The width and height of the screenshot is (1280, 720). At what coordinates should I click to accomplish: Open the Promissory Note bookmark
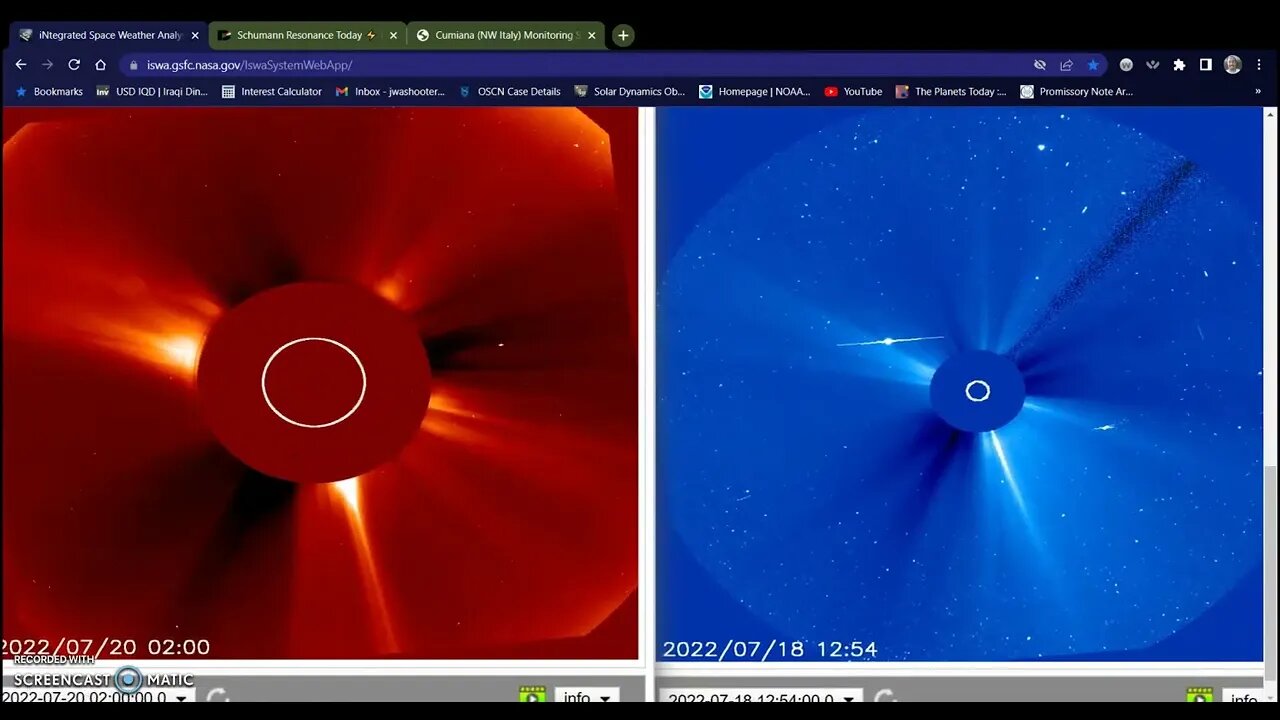(1077, 91)
